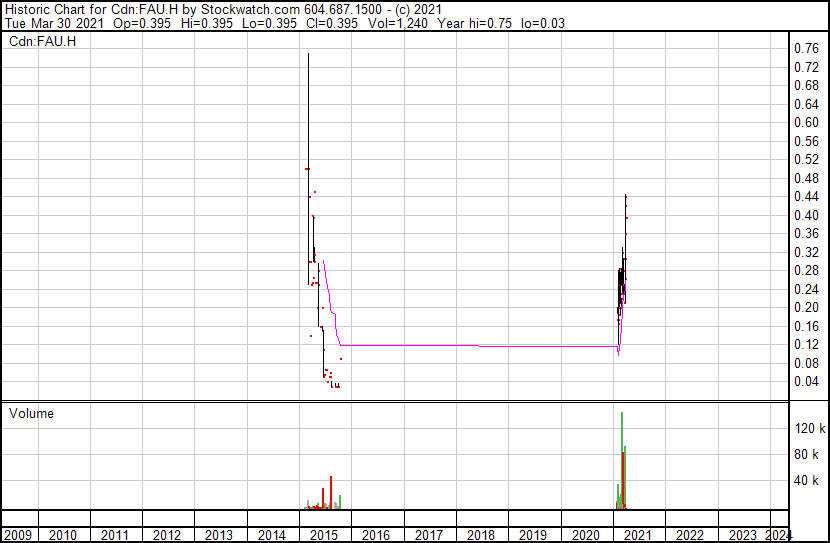Click the 2012 year label
This screenshot has height=543, width=830.
(x=167, y=535)
